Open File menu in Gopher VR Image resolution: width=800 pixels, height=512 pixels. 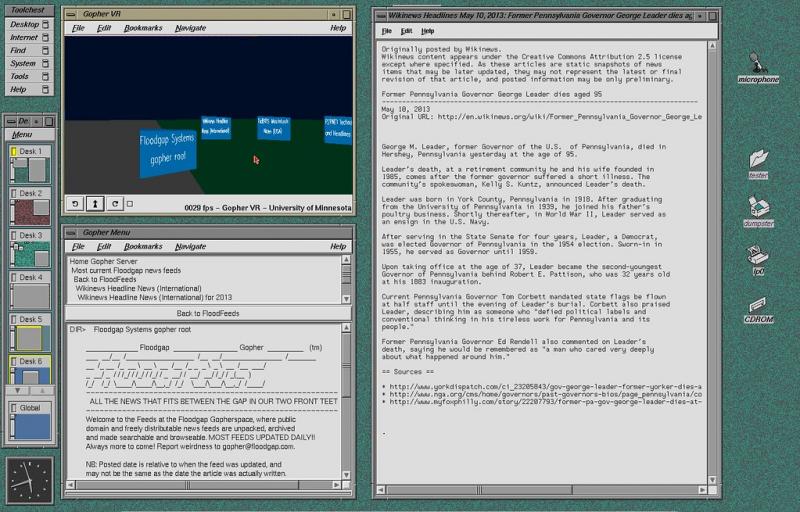(78, 28)
